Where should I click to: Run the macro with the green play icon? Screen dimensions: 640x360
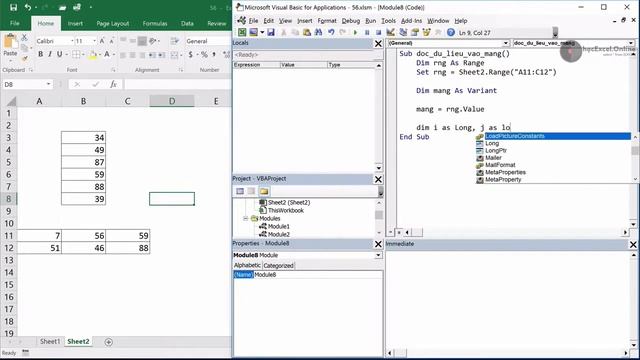point(355,32)
